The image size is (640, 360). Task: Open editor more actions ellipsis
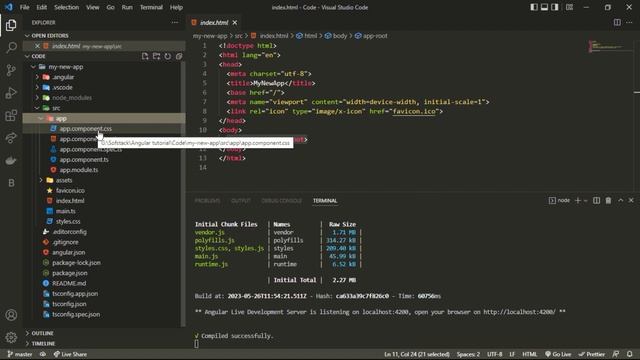click(629, 22)
